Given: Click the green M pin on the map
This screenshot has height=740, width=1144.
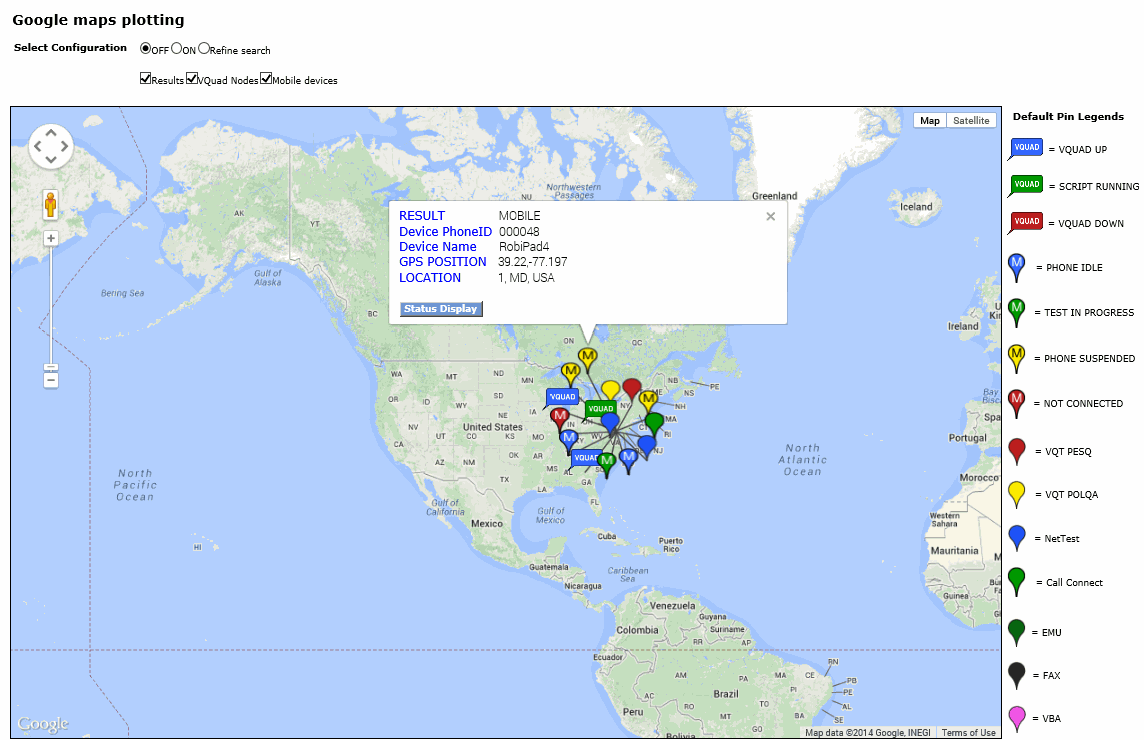Looking at the screenshot, I should [606, 463].
